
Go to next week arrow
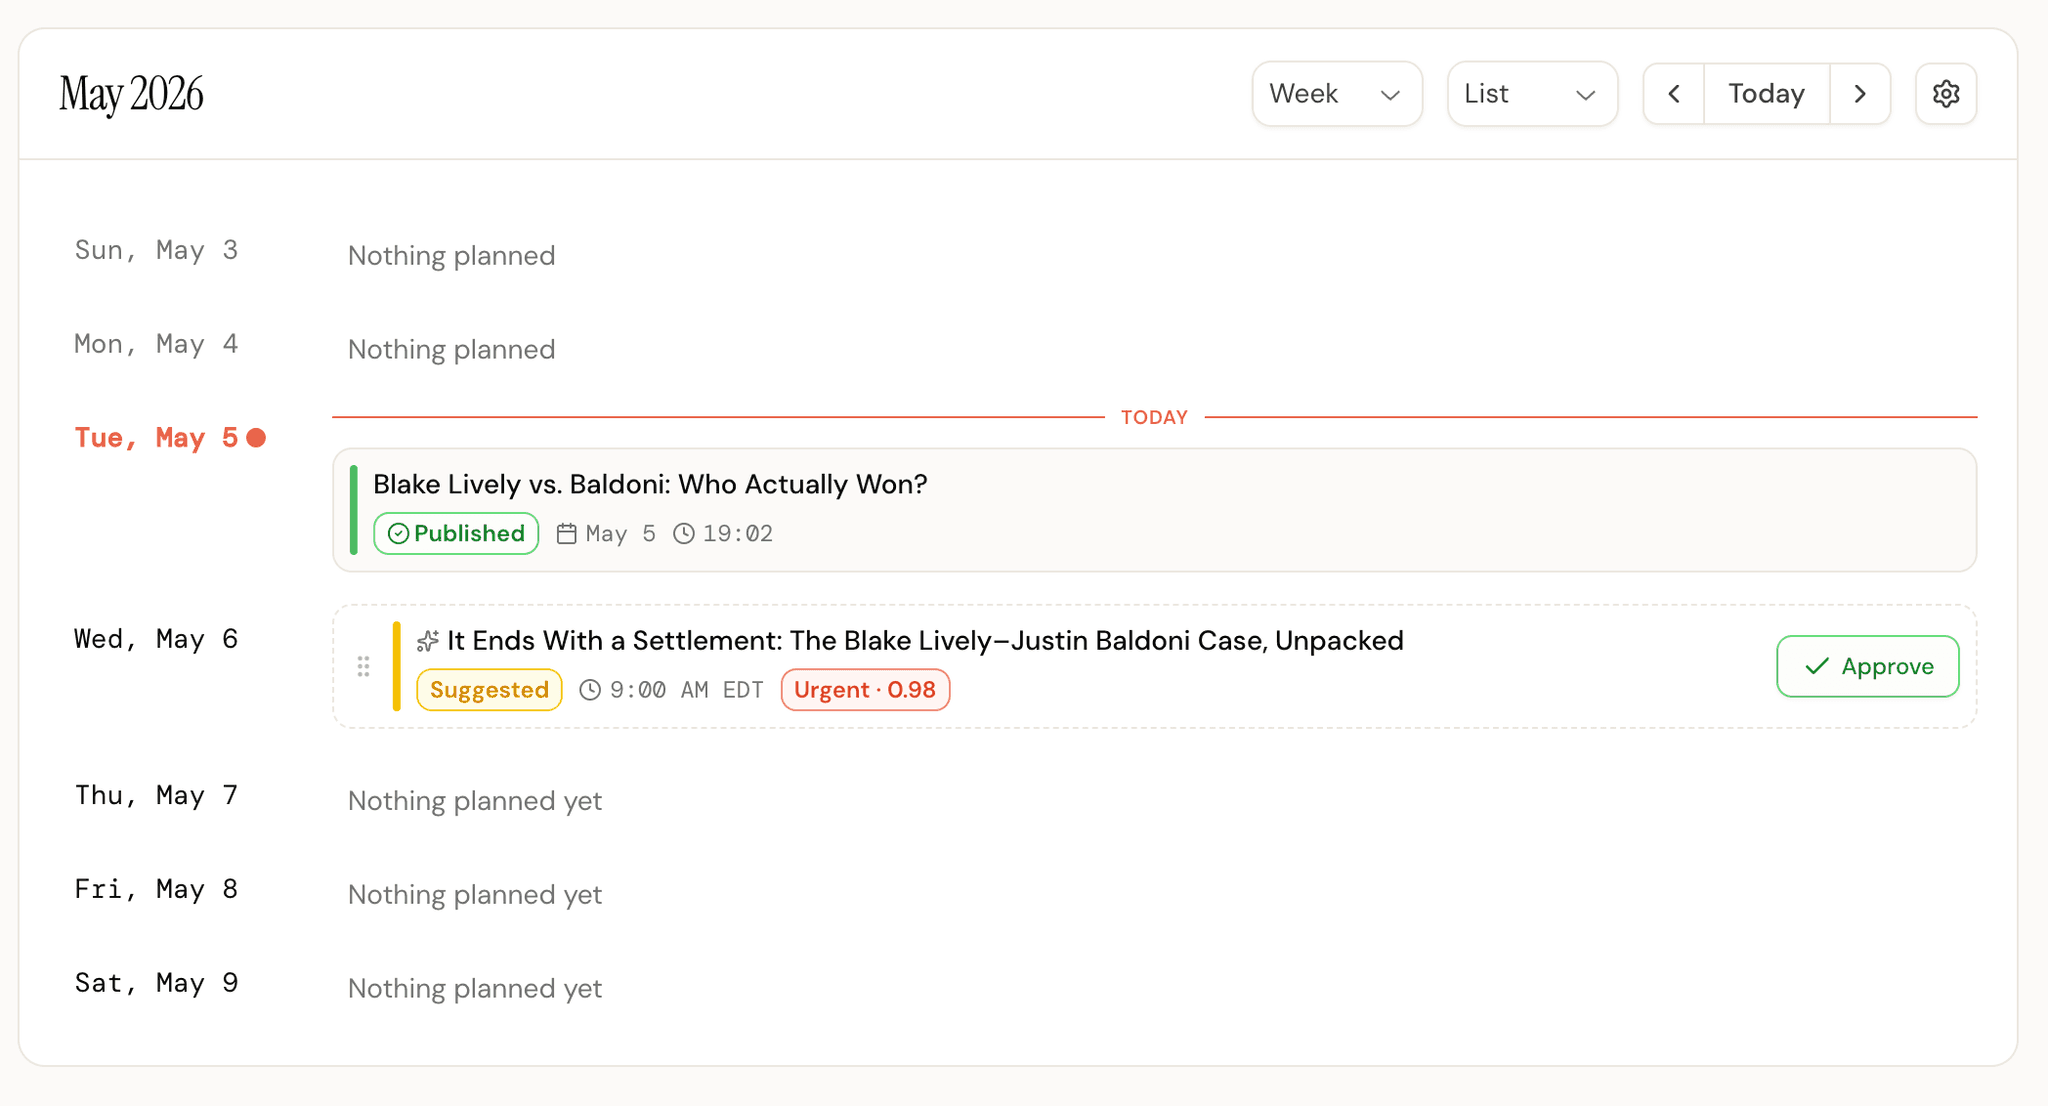click(1860, 94)
